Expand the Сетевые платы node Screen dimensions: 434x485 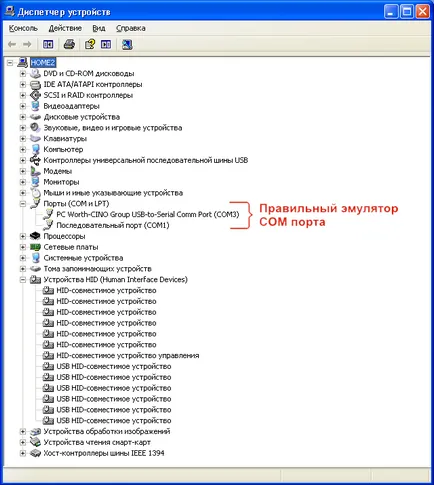click(23, 247)
